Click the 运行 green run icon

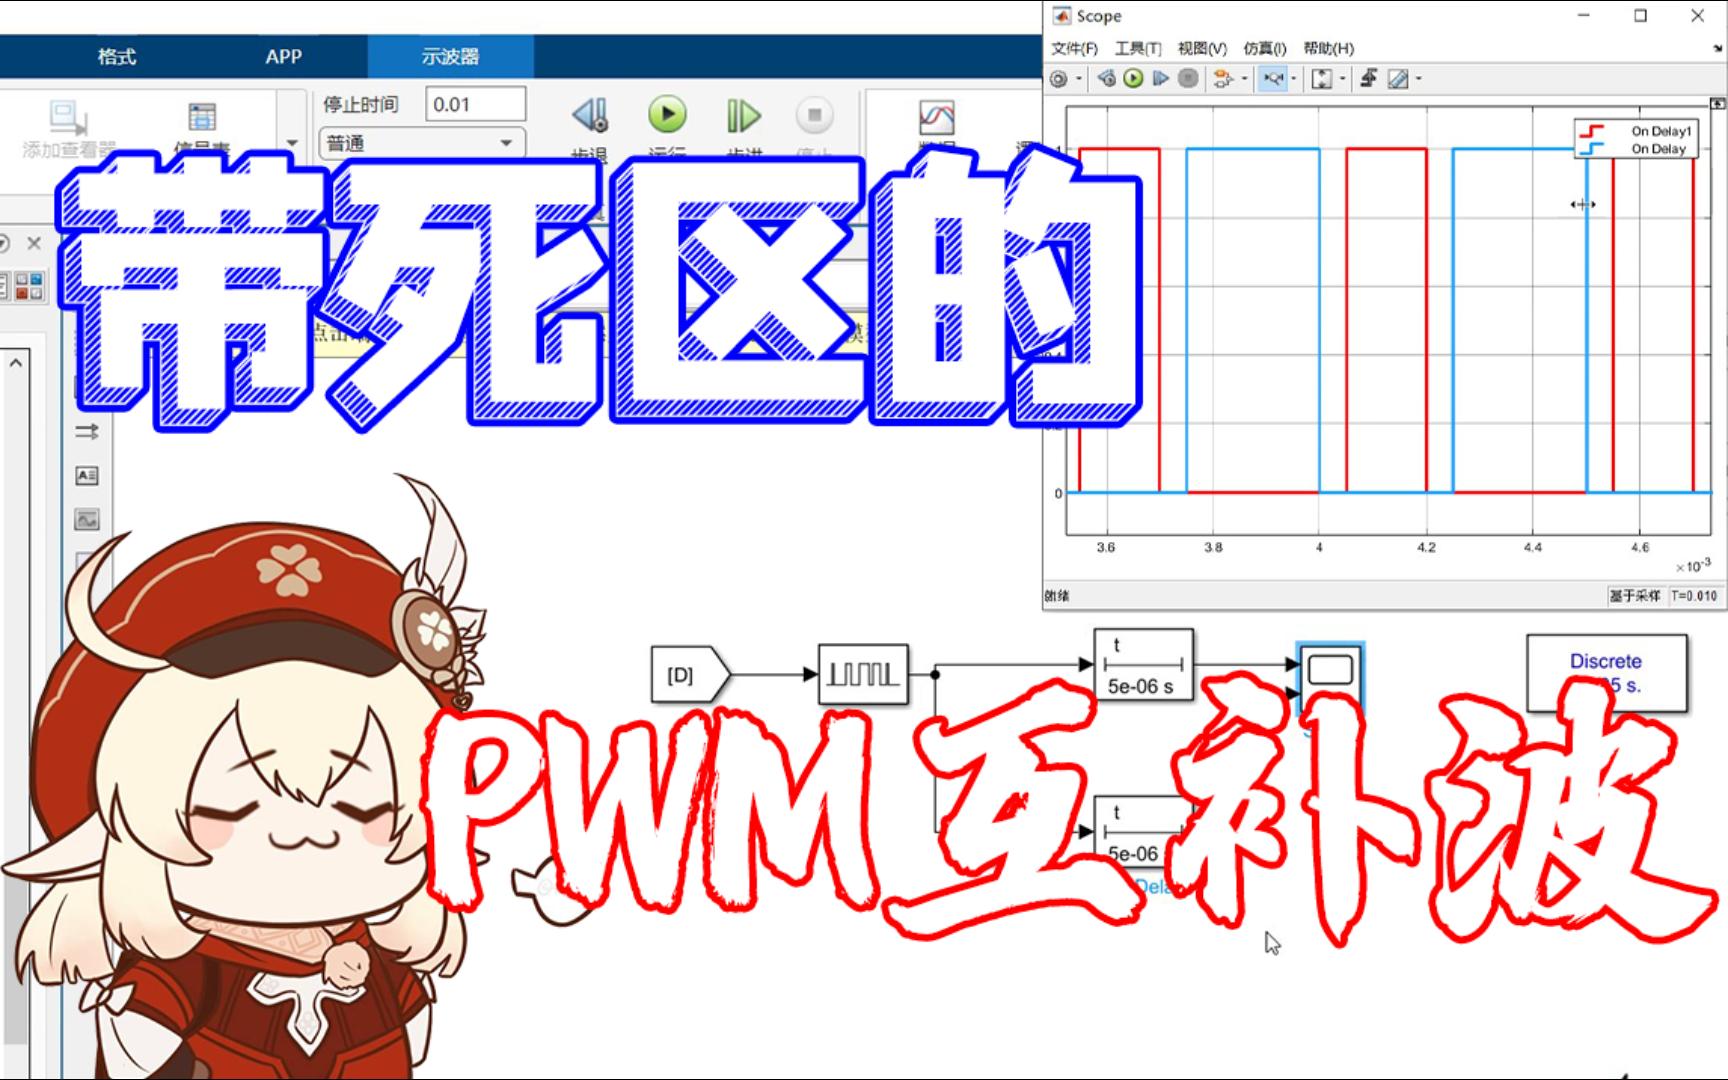(667, 116)
